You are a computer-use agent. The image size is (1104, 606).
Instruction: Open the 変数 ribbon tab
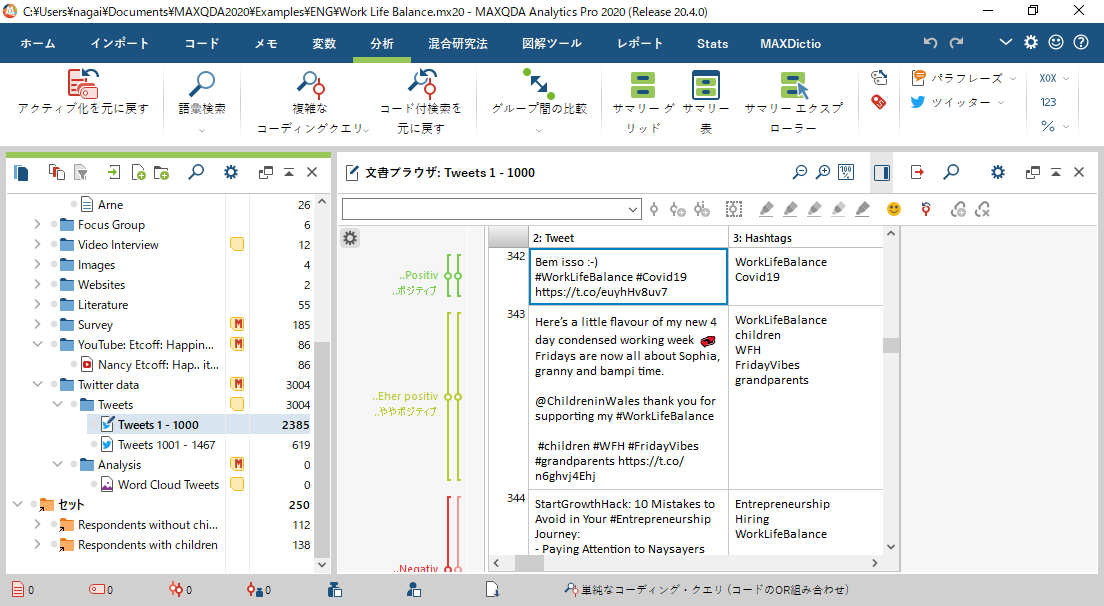point(324,44)
